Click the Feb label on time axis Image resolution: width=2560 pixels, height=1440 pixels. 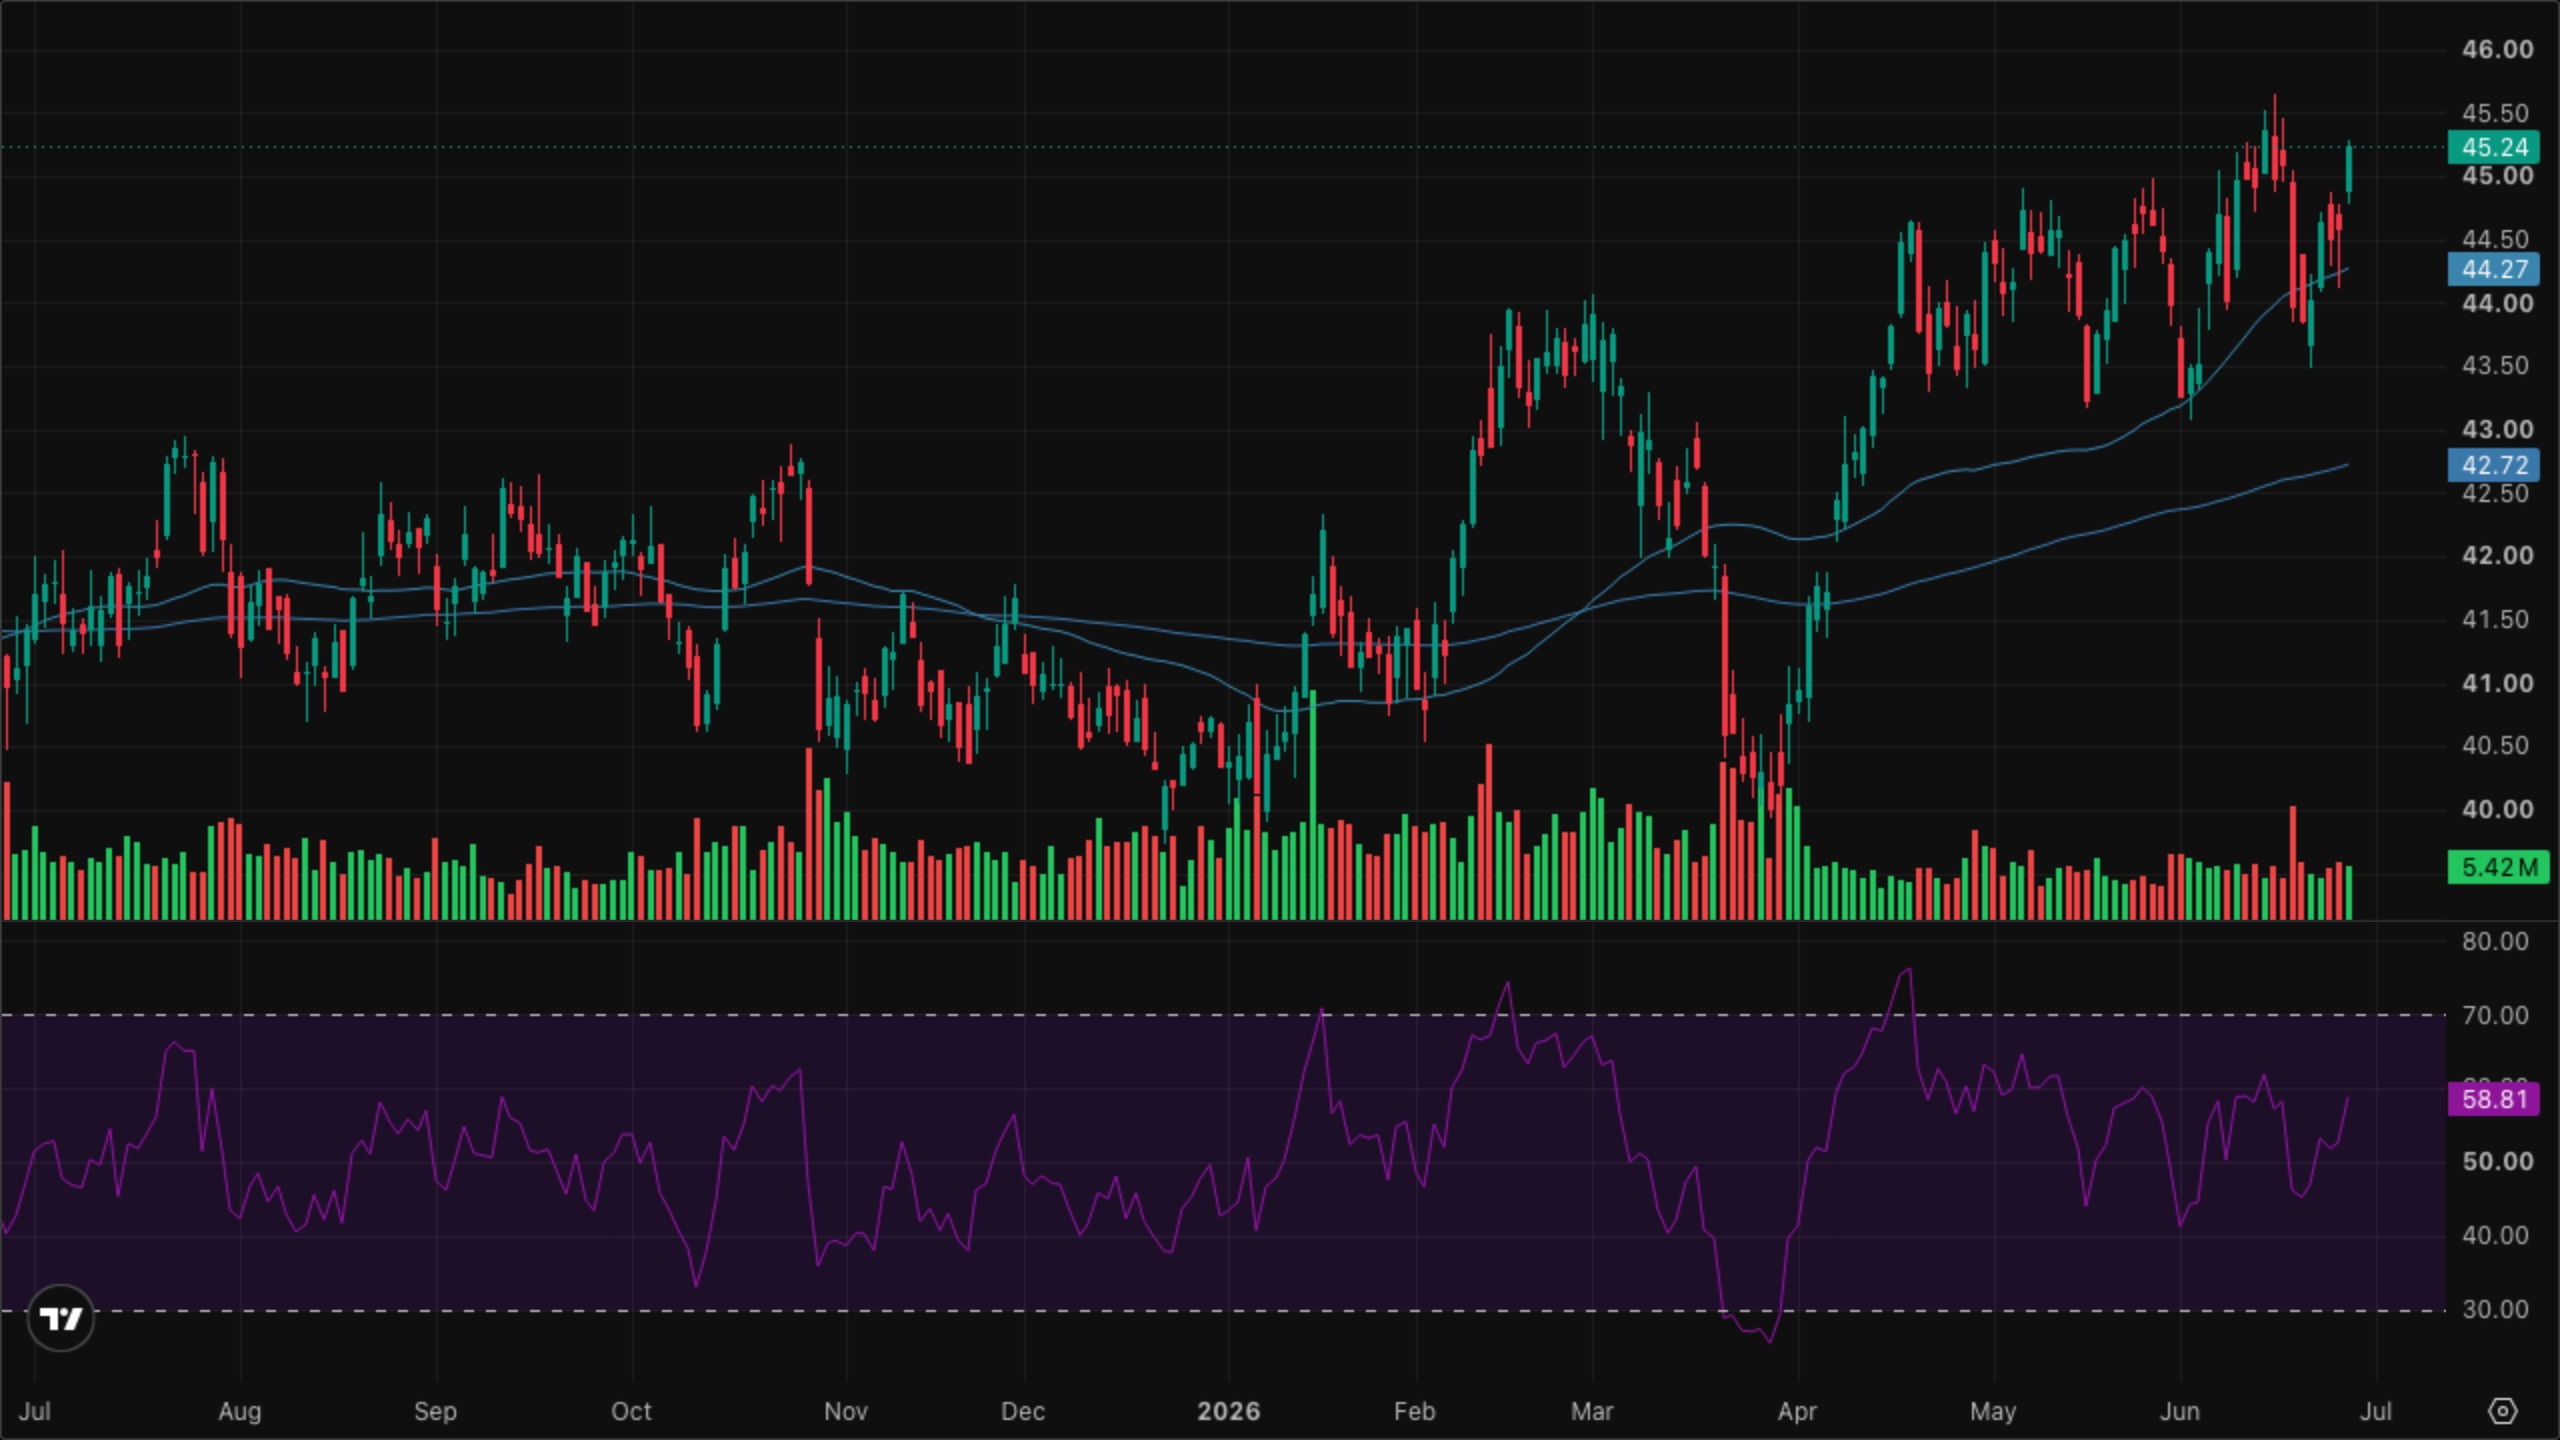1415,1411
